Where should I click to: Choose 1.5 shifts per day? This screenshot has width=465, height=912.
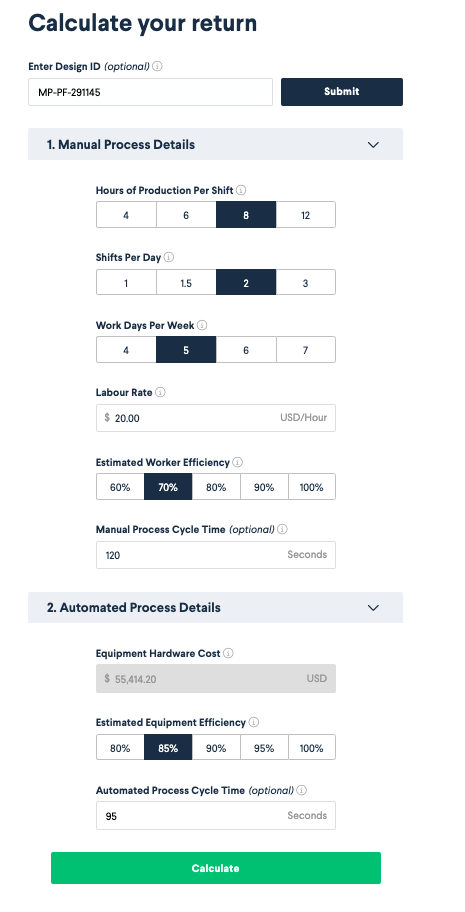point(186,283)
